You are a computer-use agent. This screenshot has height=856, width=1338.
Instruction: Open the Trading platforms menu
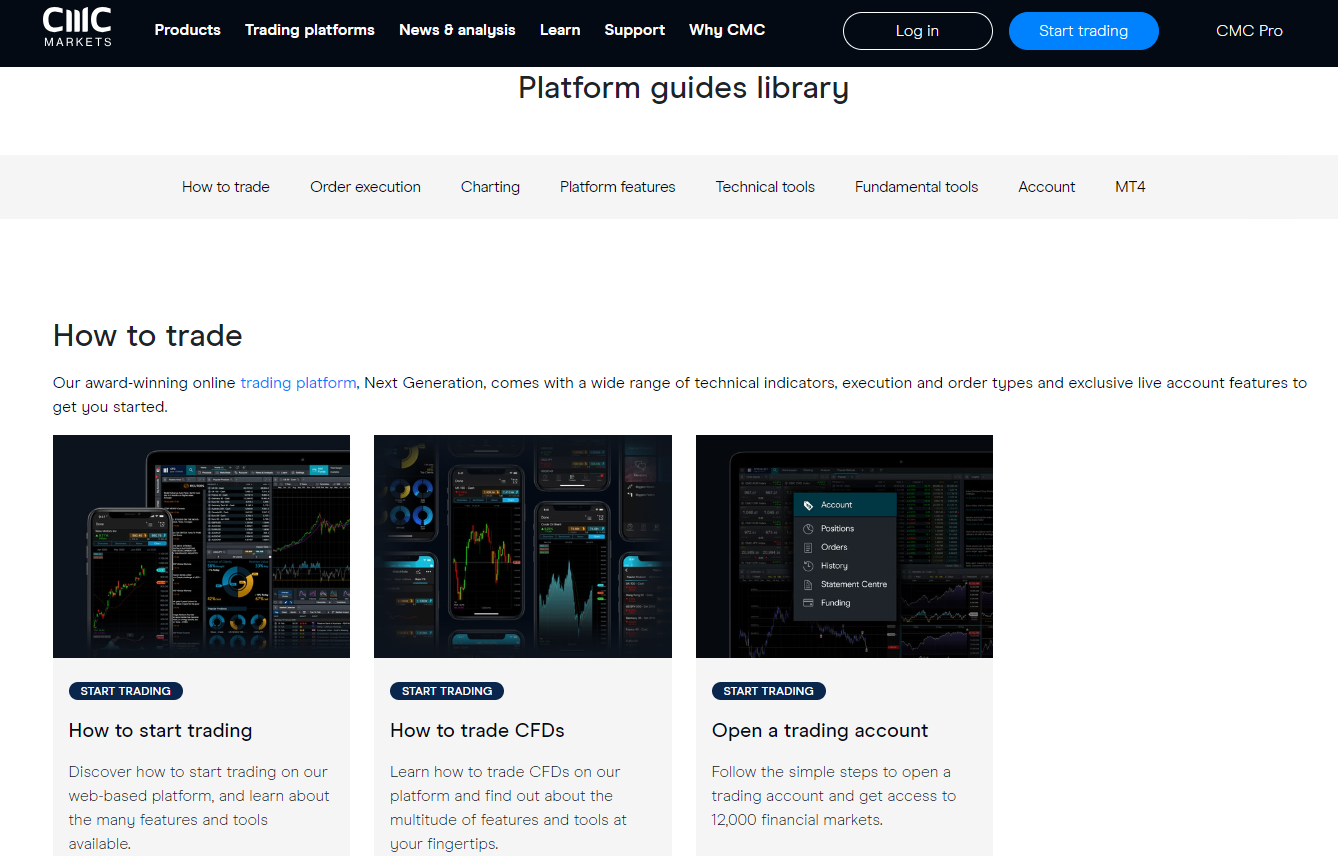(x=309, y=30)
